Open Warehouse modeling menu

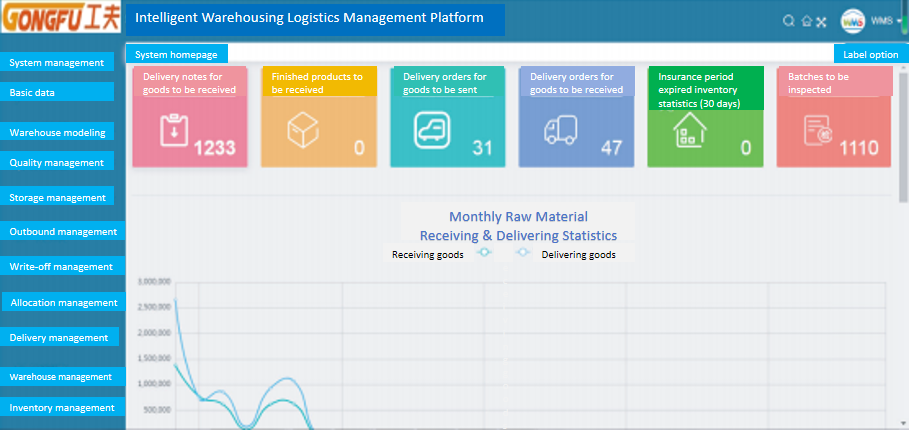[57, 132]
